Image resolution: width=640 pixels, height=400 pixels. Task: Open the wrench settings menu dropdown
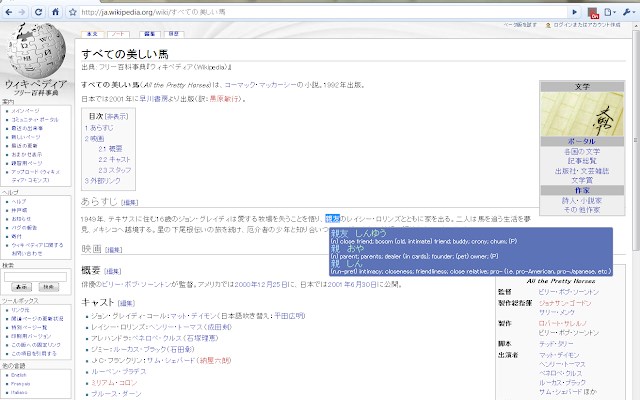click(x=629, y=12)
